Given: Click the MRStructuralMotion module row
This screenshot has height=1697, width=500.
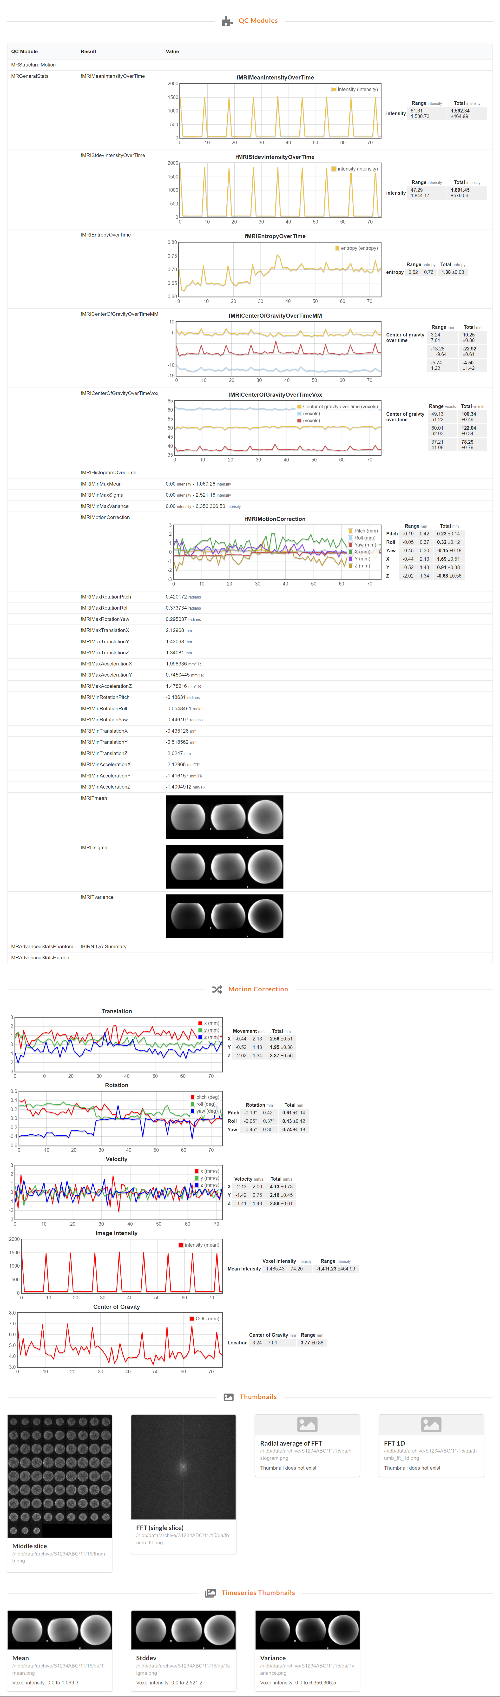Looking at the screenshot, I should (x=250, y=64).
